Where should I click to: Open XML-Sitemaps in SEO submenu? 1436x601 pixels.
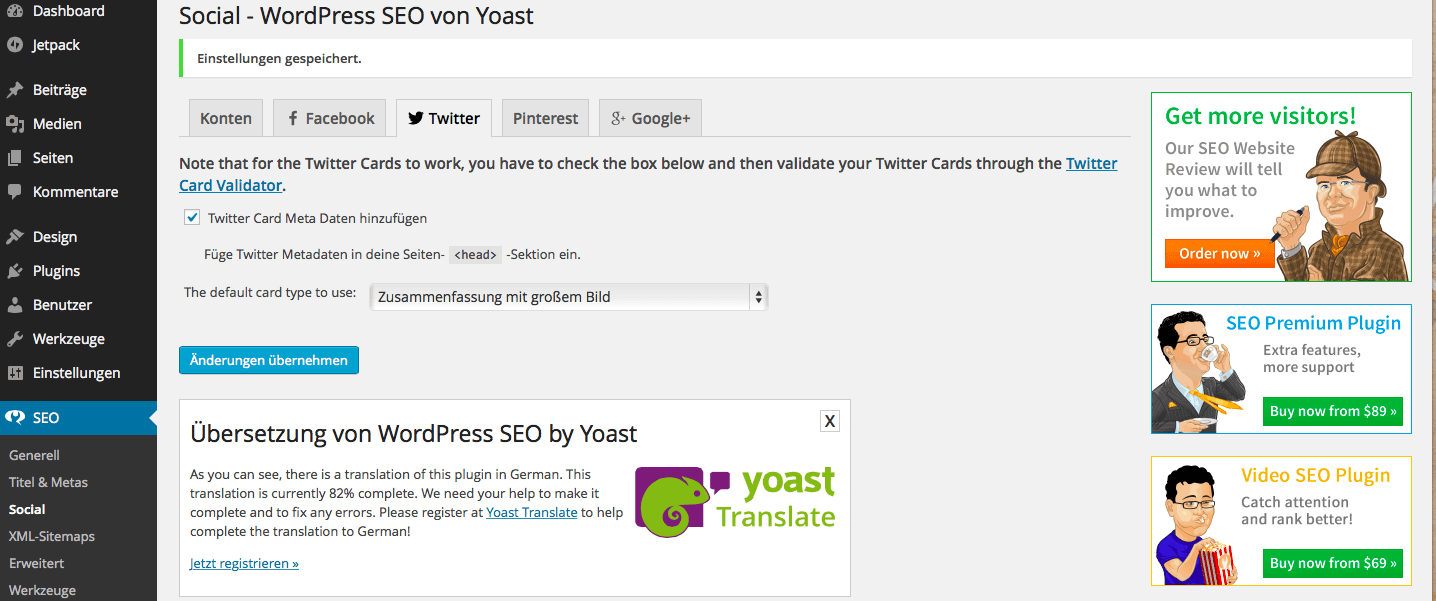coord(52,536)
